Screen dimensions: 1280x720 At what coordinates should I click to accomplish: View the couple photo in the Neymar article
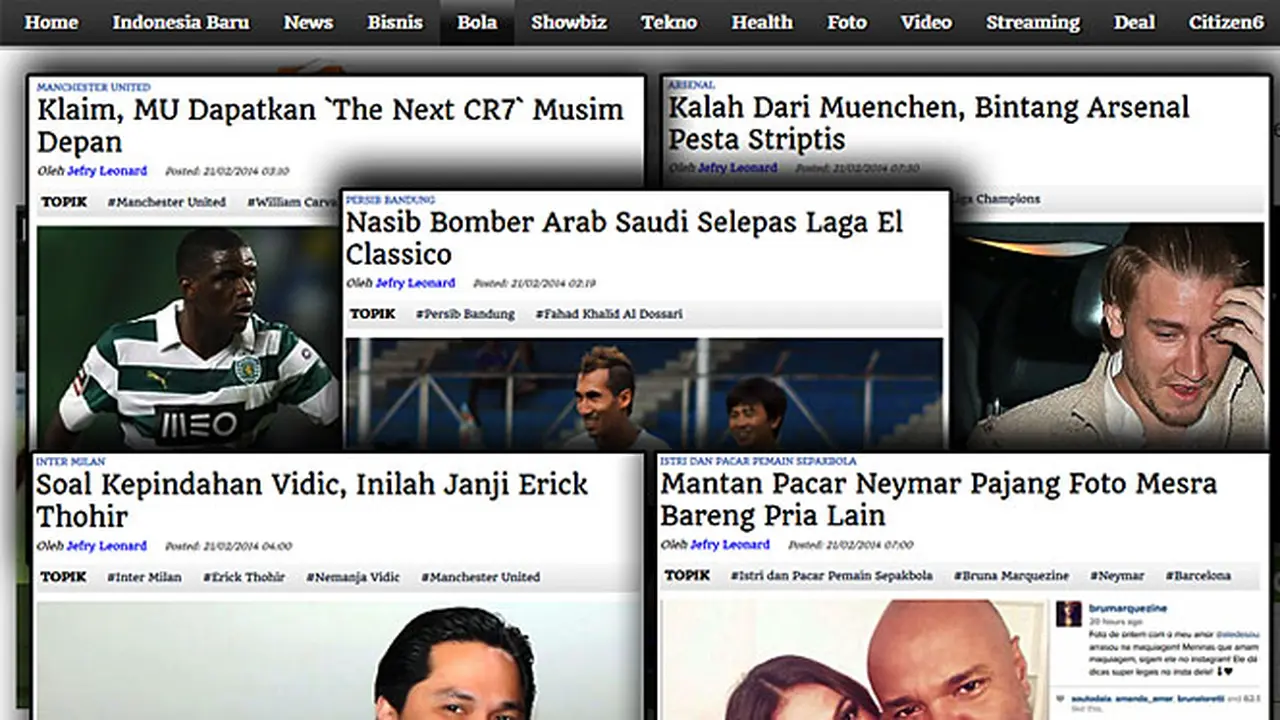(x=854, y=659)
